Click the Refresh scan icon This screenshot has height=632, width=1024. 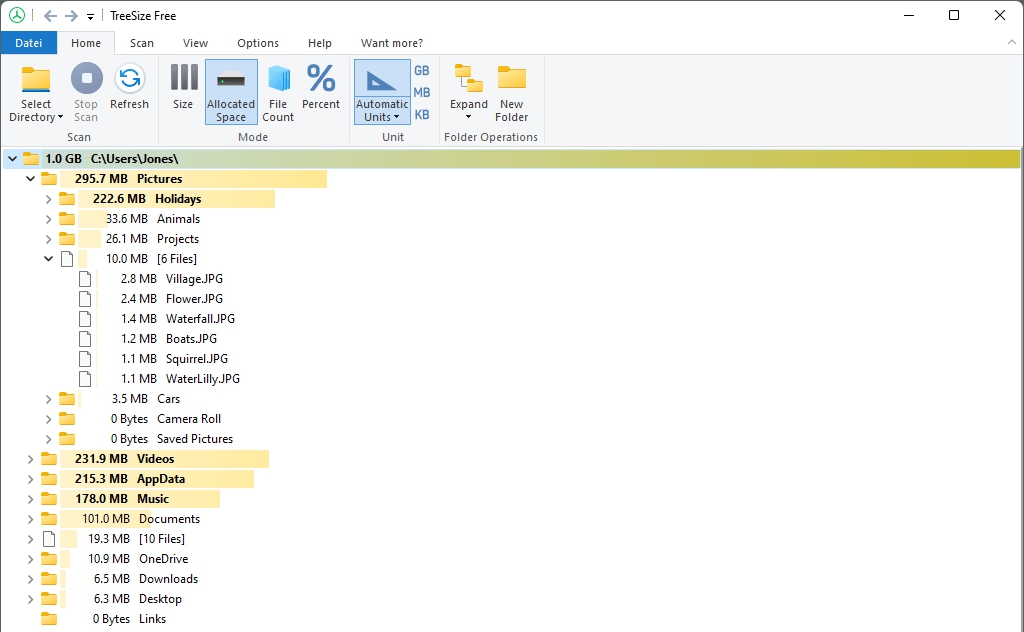point(129,80)
